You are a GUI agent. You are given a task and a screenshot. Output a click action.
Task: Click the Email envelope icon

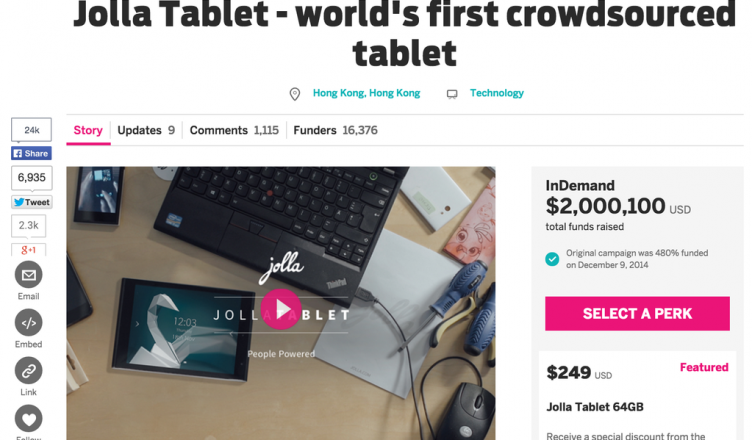pyautogui.click(x=29, y=275)
